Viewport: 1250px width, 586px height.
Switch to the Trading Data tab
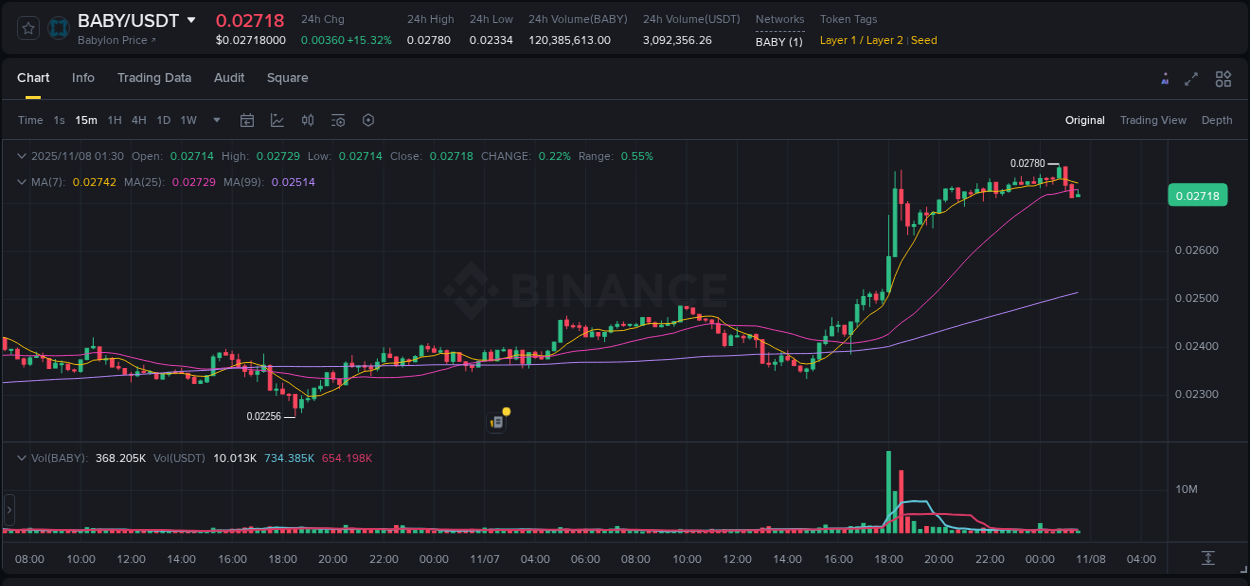click(154, 78)
